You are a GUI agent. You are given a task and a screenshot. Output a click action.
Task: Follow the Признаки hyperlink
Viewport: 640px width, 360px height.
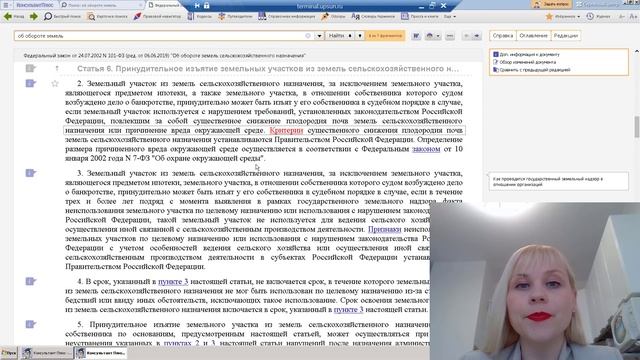point(384,229)
